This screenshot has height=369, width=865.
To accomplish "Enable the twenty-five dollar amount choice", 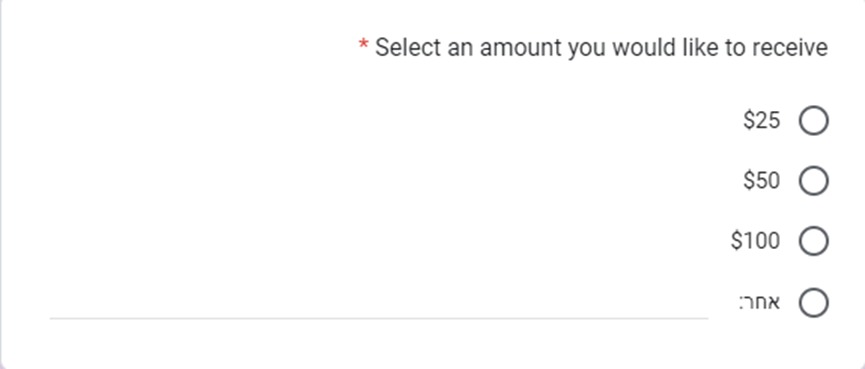I will click(814, 121).
